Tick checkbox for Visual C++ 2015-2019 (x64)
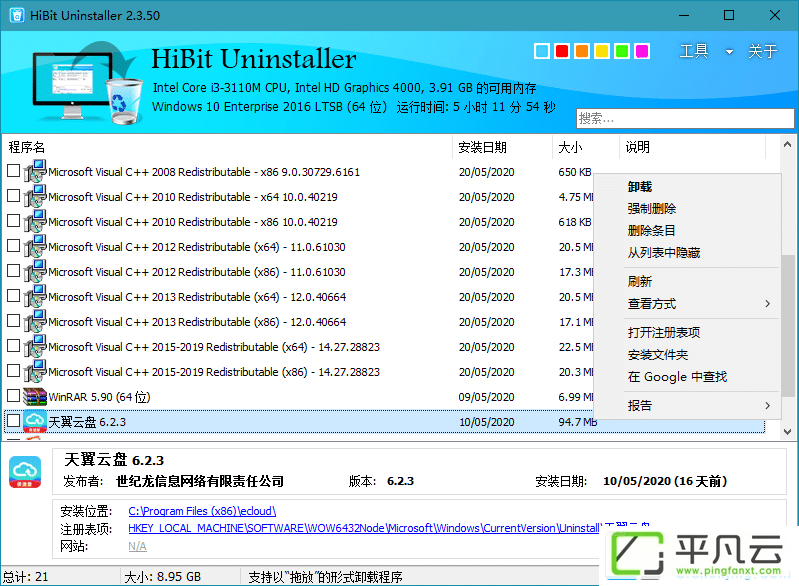799x586 pixels. point(13,345)
